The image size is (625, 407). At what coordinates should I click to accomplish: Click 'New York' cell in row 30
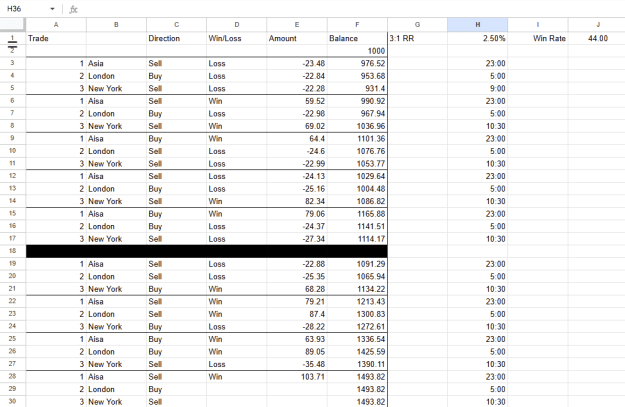[x=116, y=401]
